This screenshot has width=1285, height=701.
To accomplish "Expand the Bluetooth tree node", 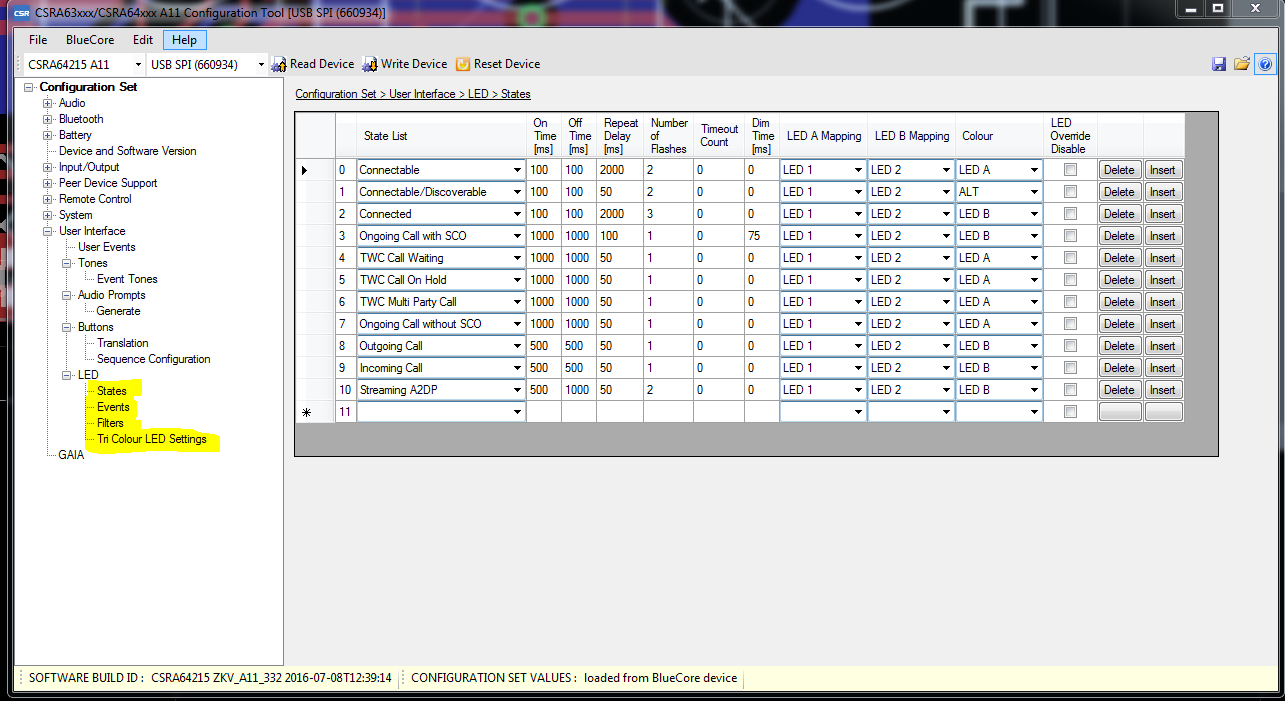I will (x=47, y=119).
